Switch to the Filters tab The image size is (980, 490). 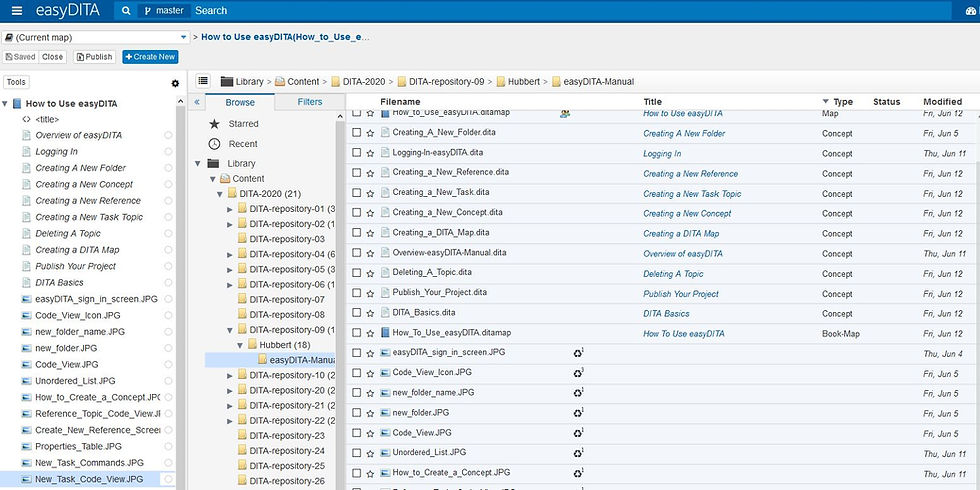[310, 102]
